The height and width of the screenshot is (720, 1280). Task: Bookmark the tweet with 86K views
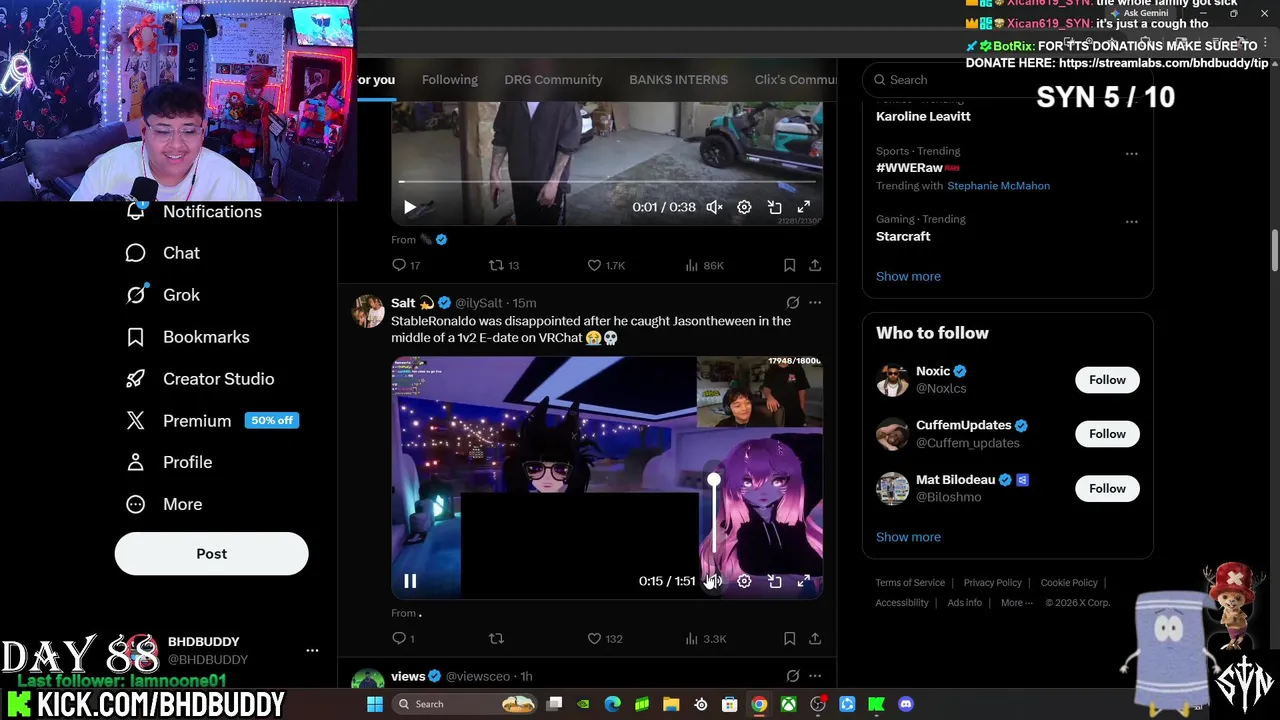pos(789,265)
